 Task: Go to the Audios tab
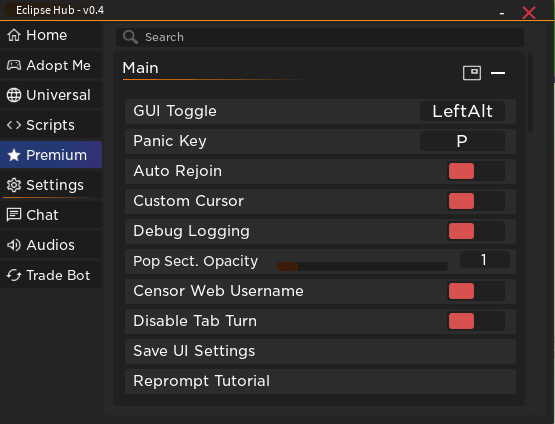(51, 245)
